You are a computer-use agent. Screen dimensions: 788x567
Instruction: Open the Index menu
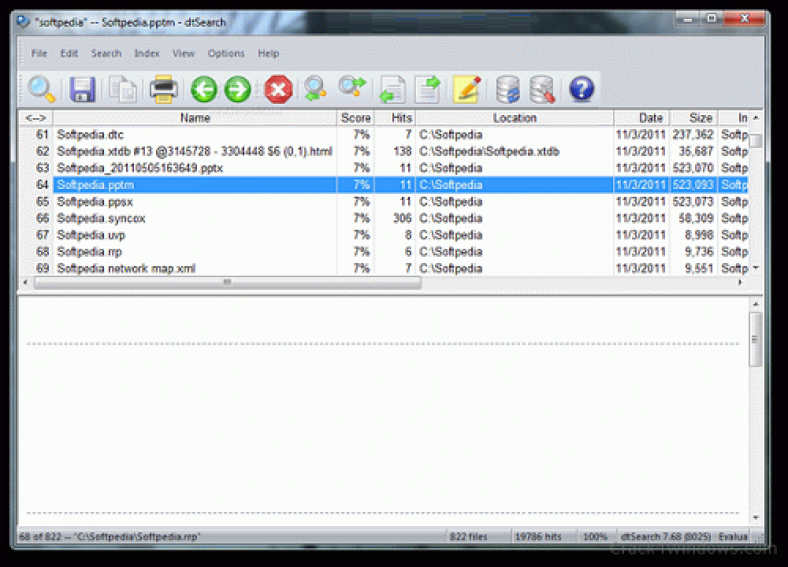147,53
